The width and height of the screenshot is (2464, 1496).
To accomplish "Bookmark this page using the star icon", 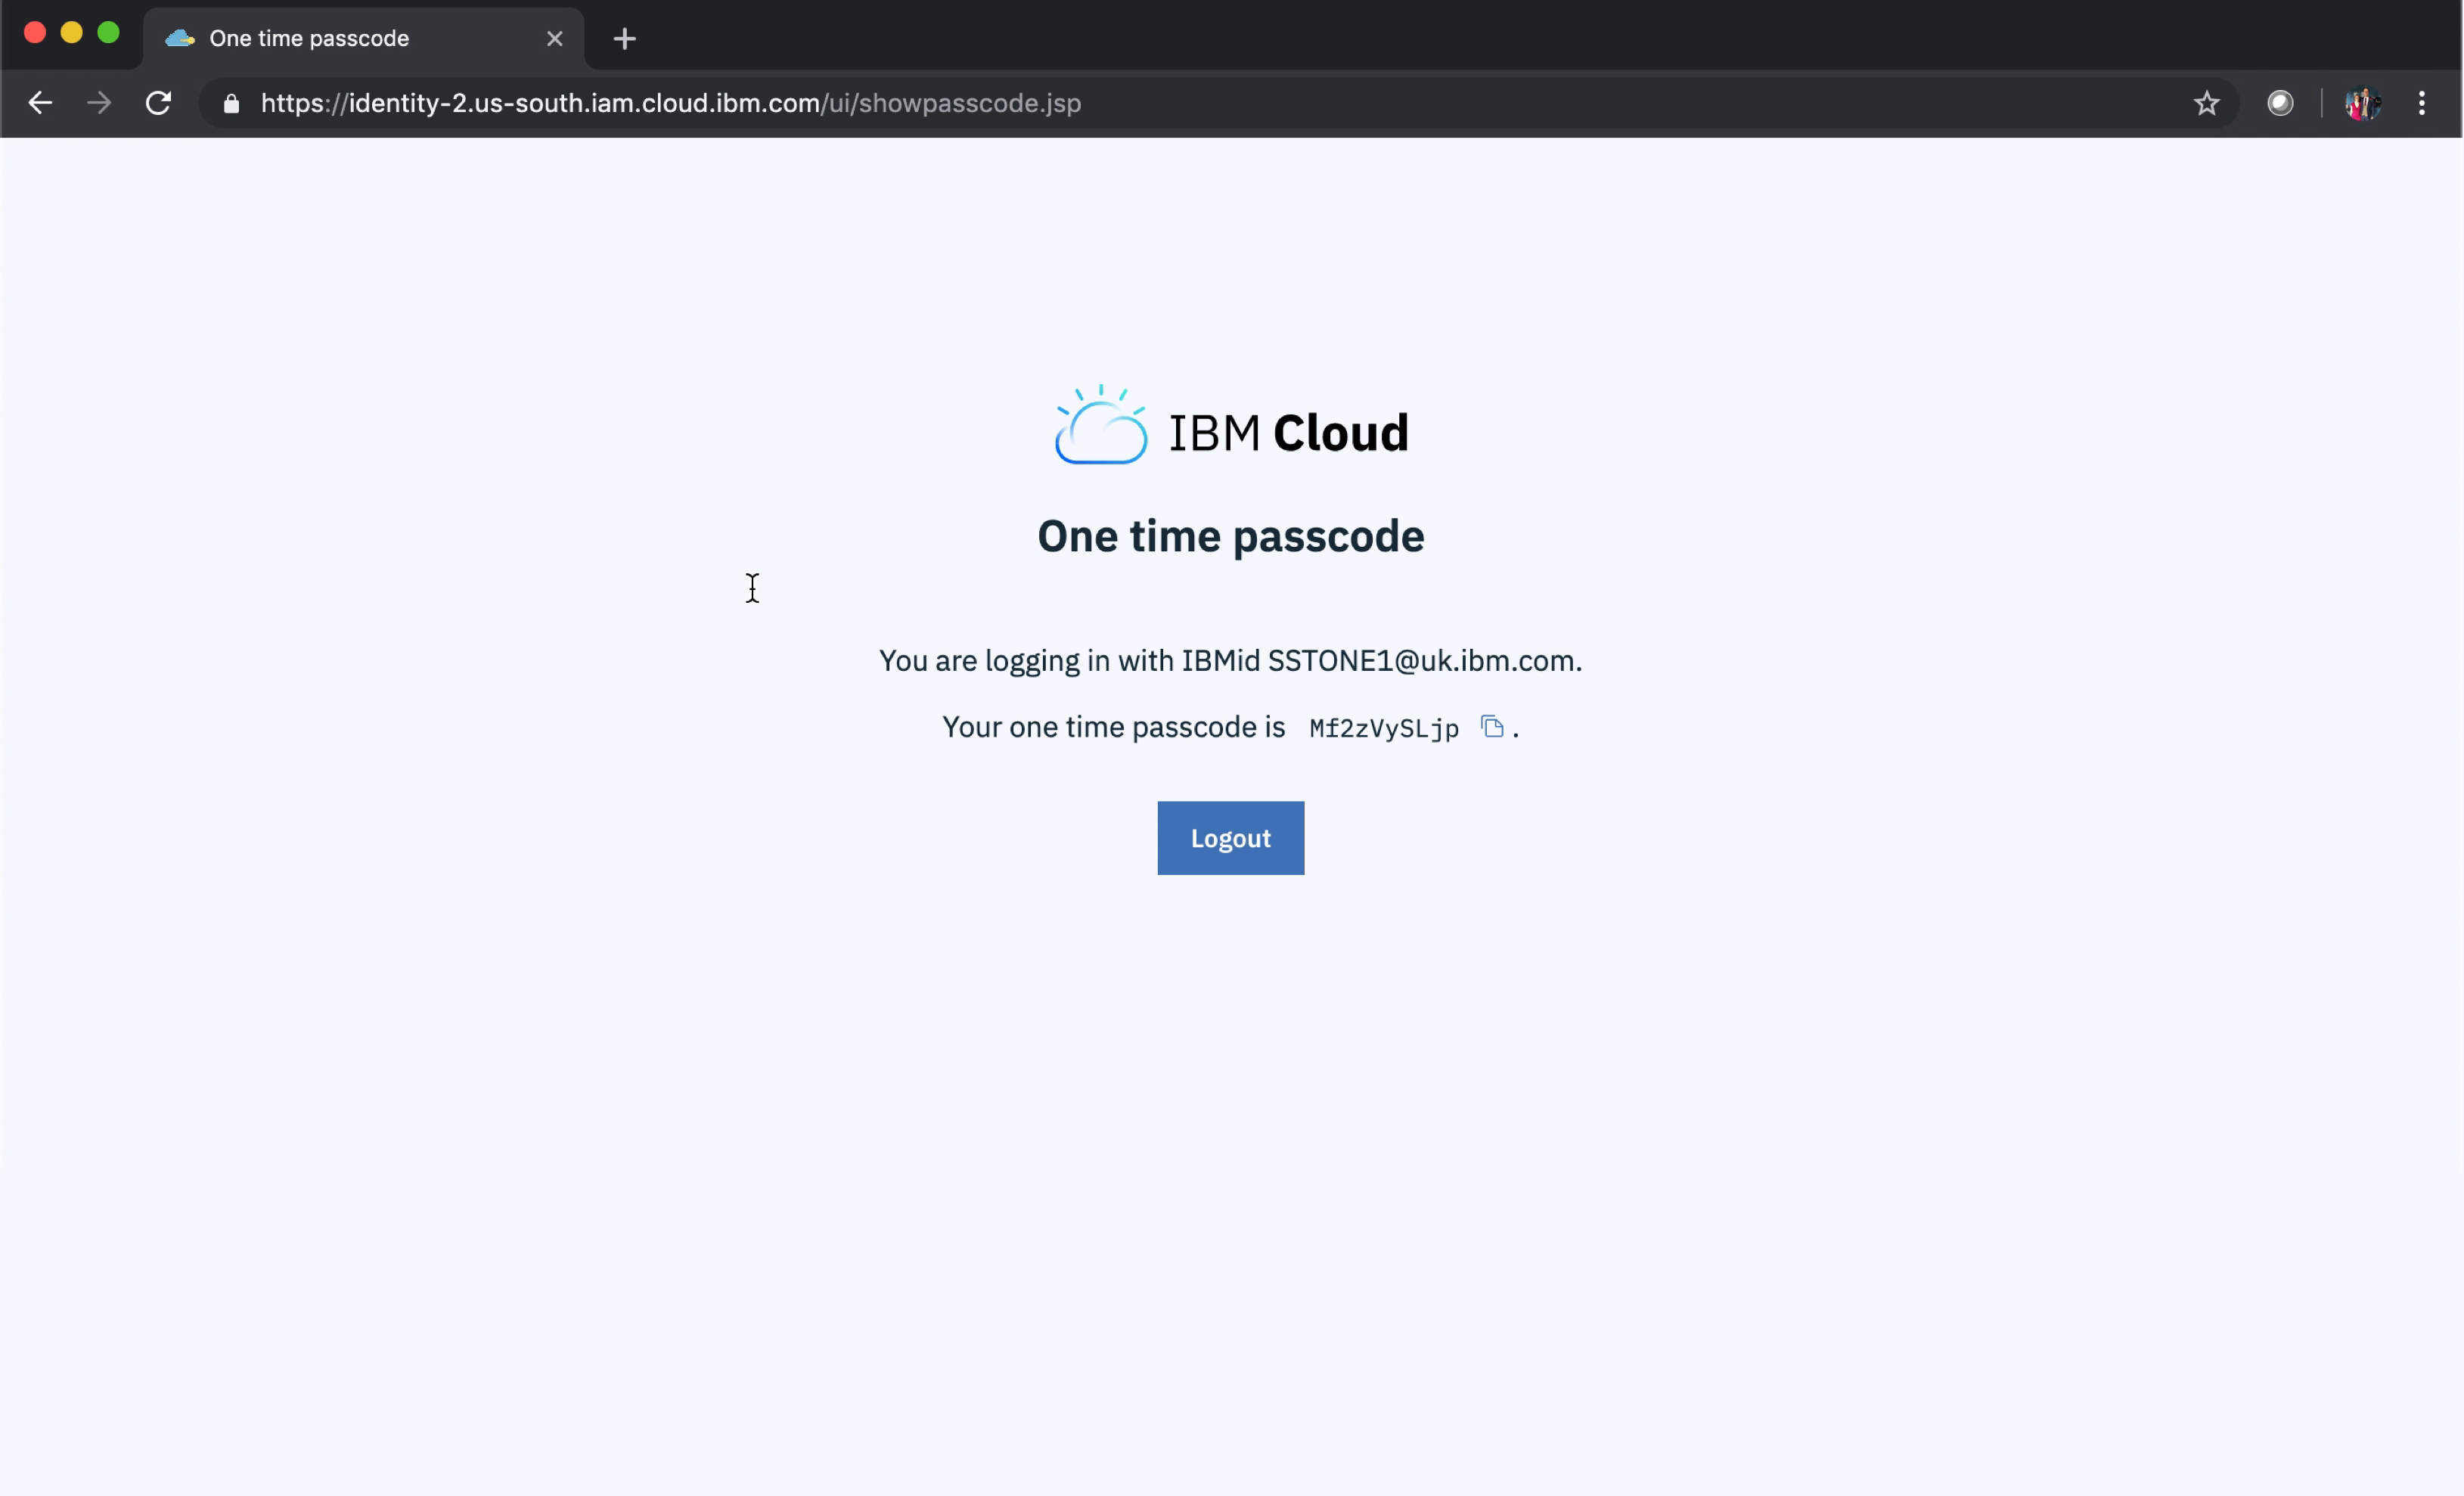I will (2207, 103).
